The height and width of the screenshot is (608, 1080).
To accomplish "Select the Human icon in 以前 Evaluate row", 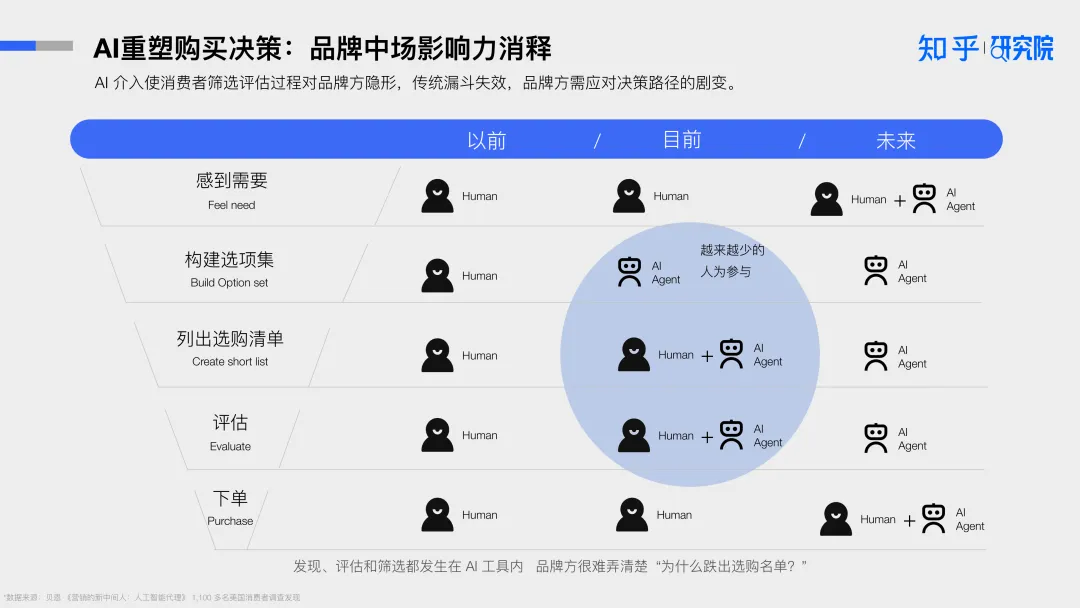I will (x=437, y=435).
